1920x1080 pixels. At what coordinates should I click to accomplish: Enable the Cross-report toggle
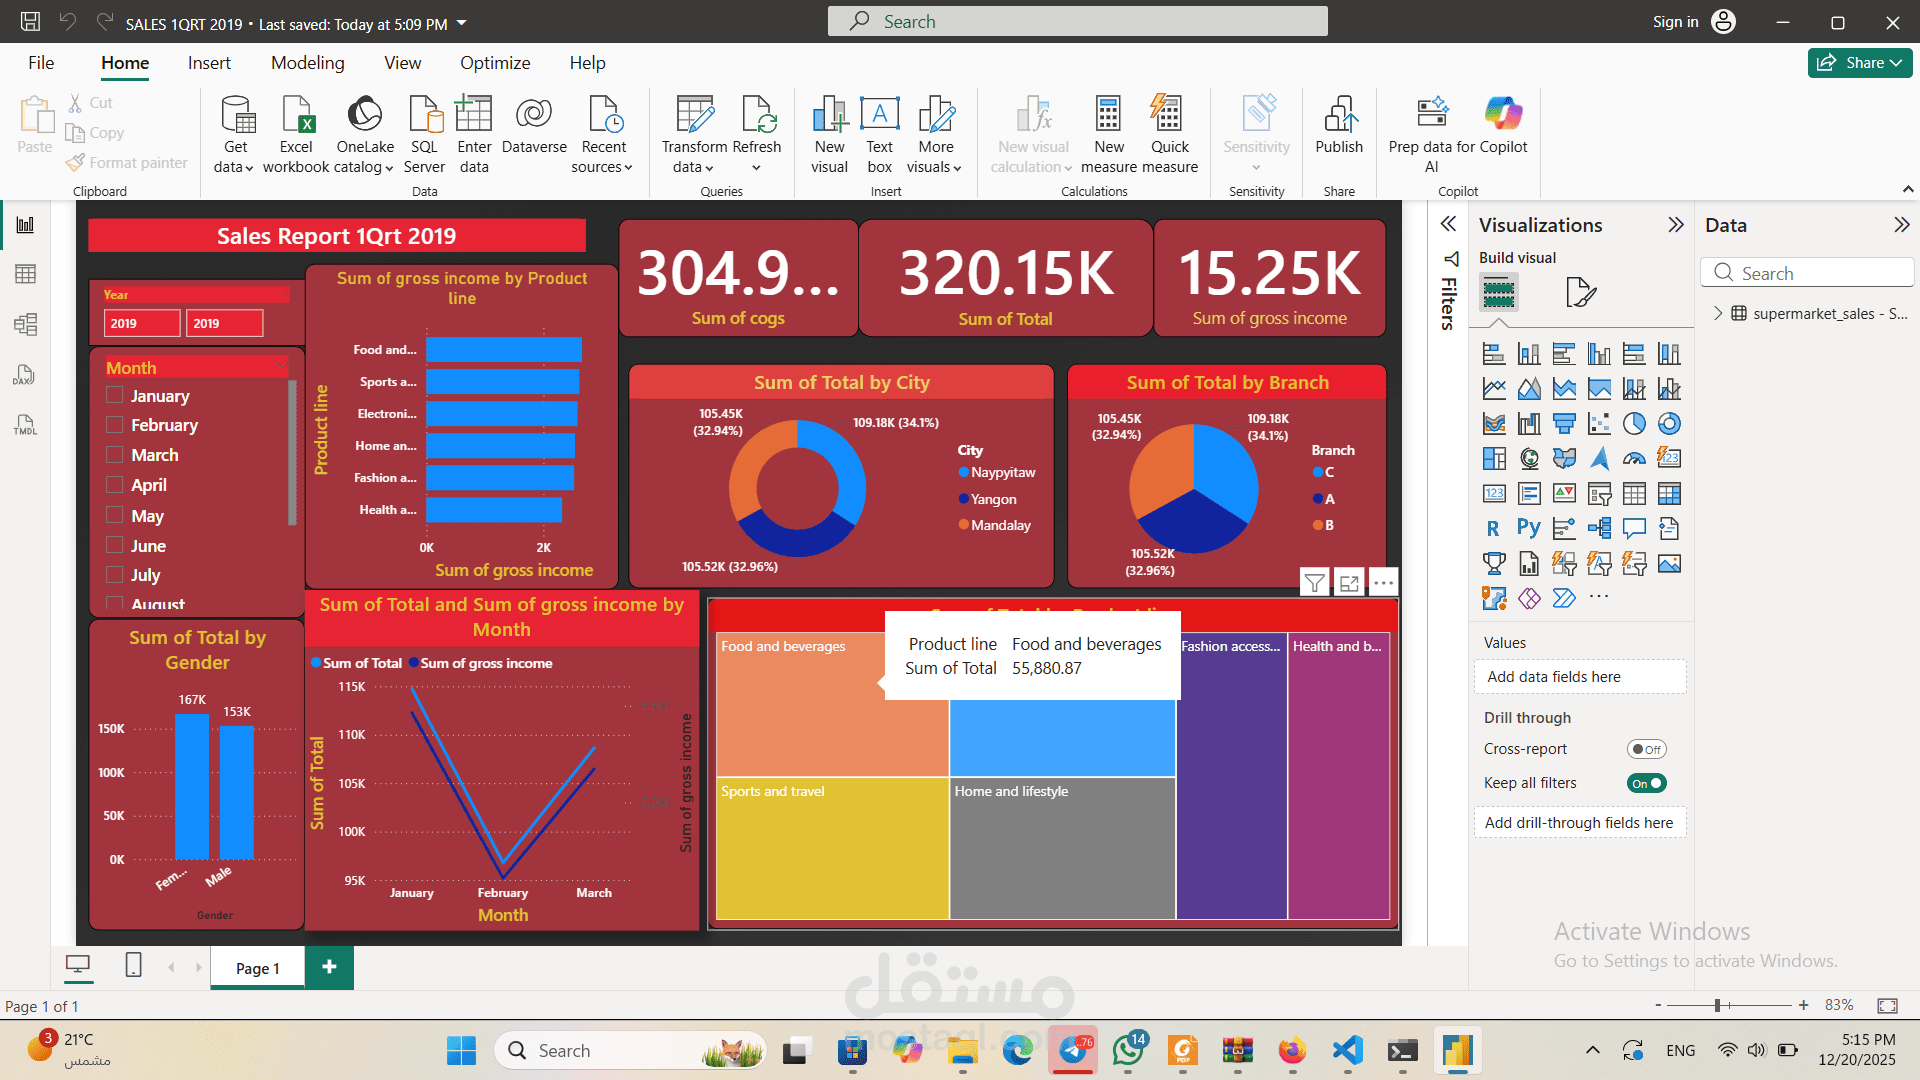1646,750
